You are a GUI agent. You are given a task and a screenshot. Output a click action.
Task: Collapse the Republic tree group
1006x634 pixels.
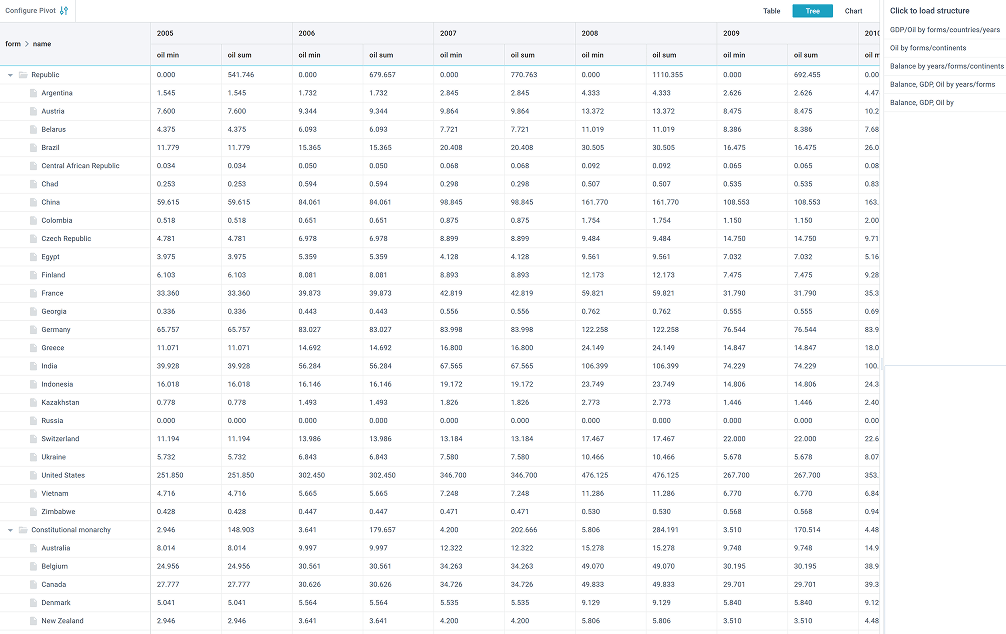click(x=10, y=75)
